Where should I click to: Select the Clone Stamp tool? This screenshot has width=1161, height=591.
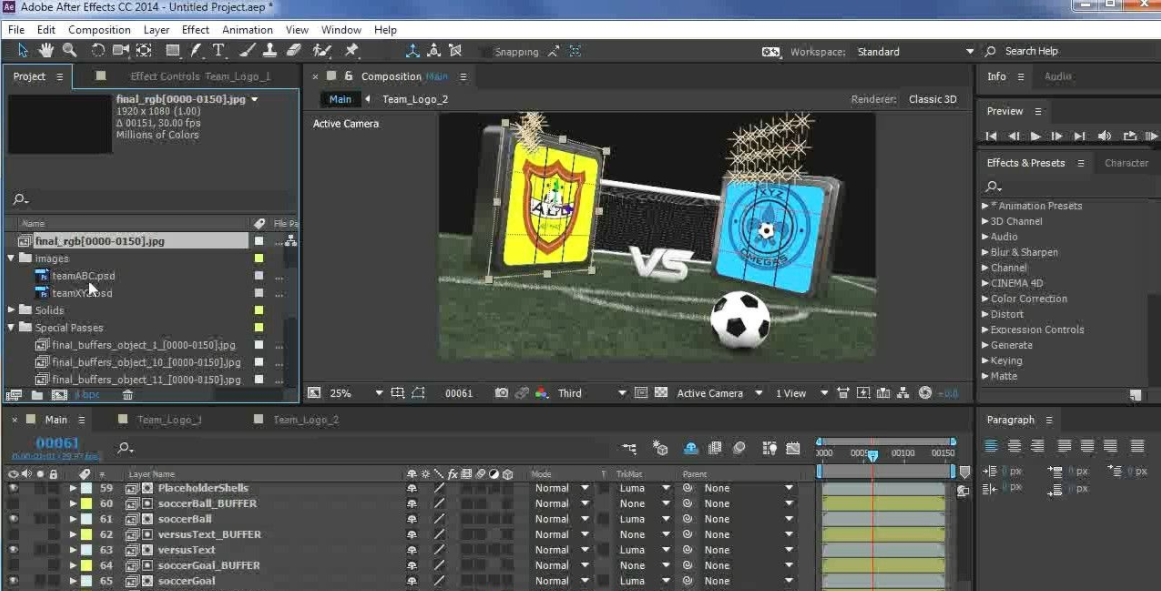(270, 50)
